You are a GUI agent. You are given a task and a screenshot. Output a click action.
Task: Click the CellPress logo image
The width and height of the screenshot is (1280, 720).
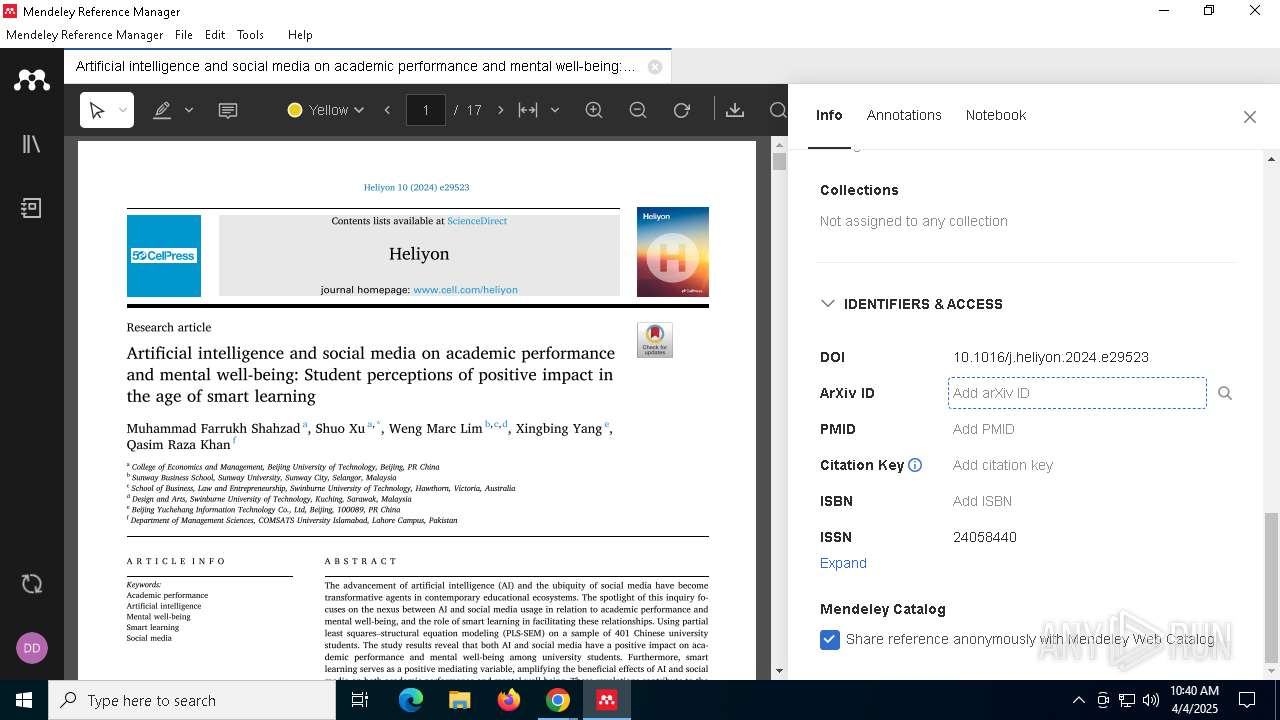(164, 256)
